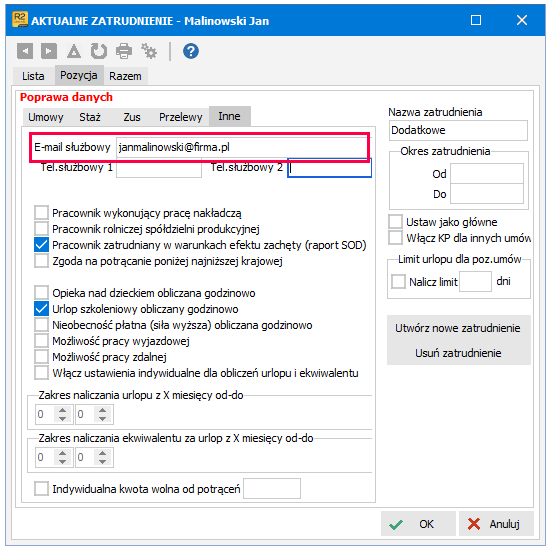Open help with question mark icon
The image size is (547, 549).
(191, 51)
